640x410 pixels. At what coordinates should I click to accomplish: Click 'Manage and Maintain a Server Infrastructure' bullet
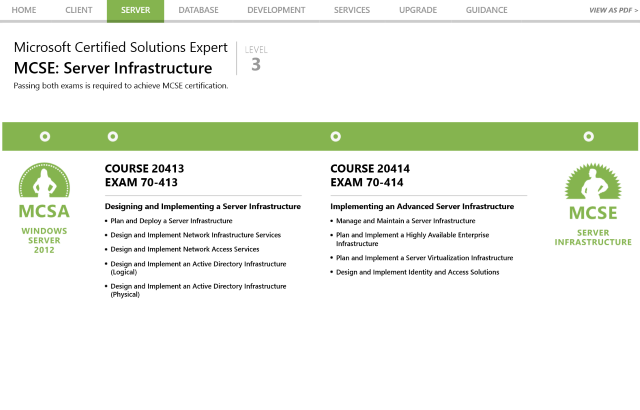406,221
